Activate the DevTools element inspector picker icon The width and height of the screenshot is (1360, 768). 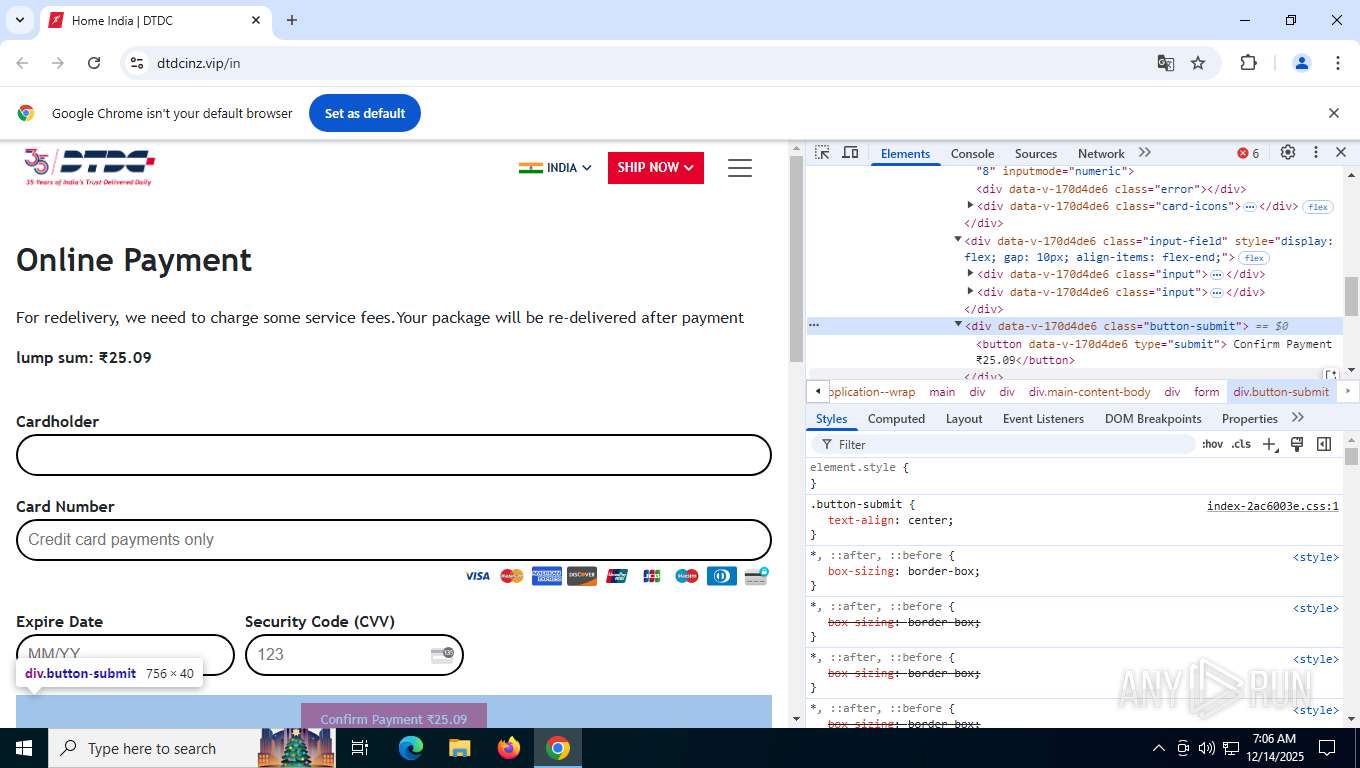(x=822, y=153)
